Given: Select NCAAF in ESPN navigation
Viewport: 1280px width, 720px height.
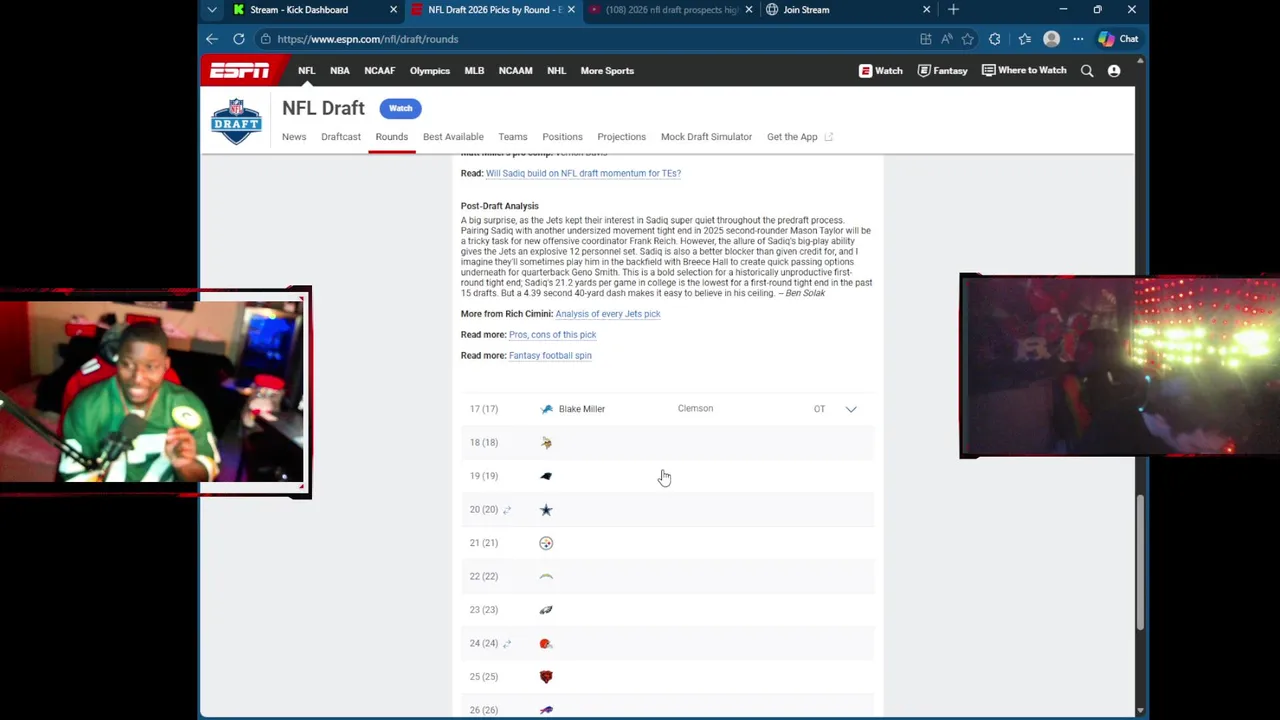Looking at the screenshot, I should point(380,71).
